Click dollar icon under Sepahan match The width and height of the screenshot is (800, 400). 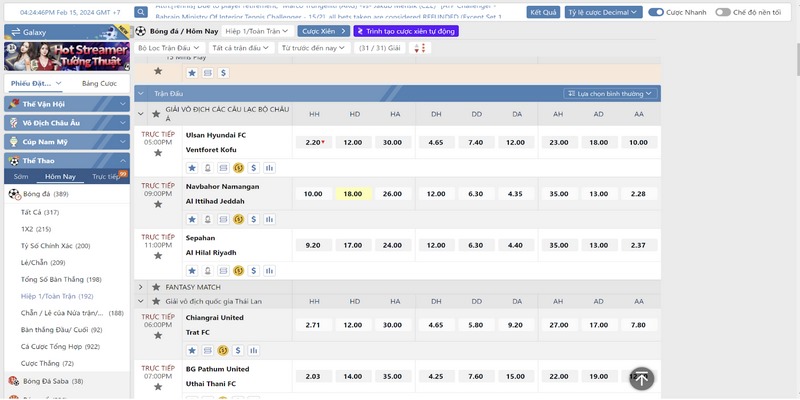point(254,271)
